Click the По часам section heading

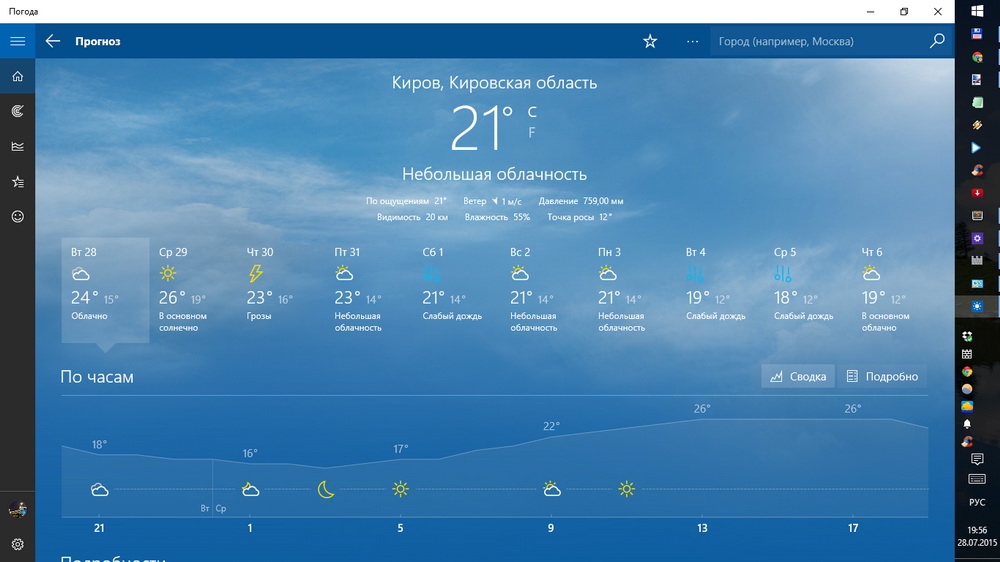pyautogui.click(x=97, y=377)
